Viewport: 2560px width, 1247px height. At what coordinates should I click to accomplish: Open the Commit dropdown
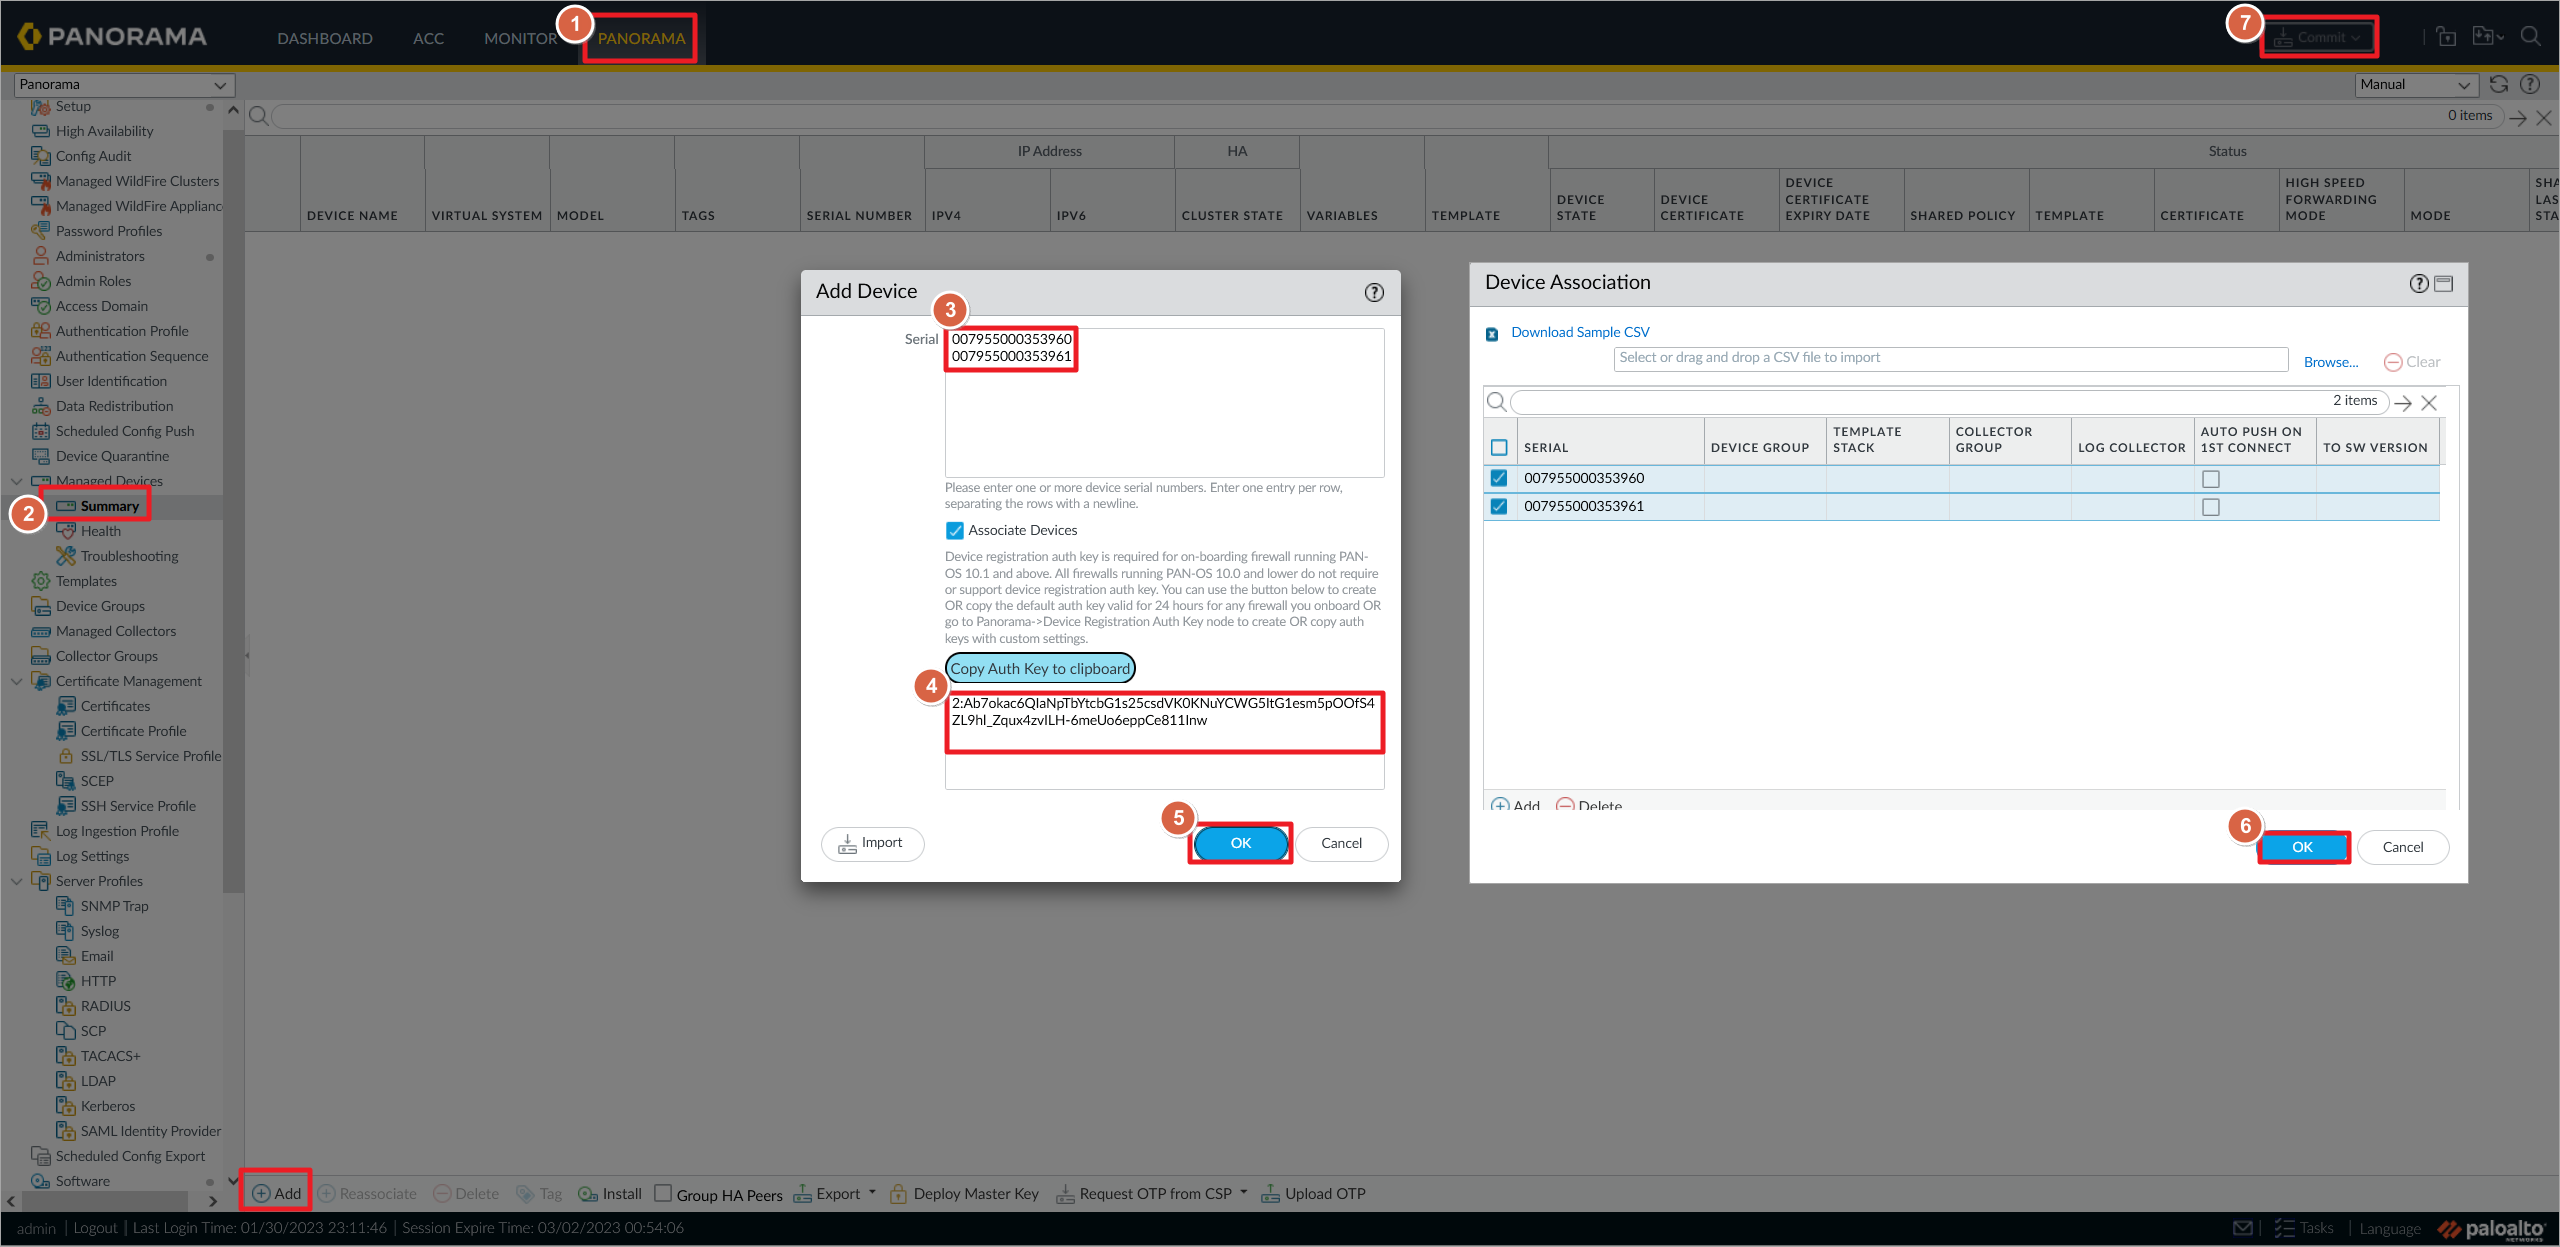[x=2319, y=38]
